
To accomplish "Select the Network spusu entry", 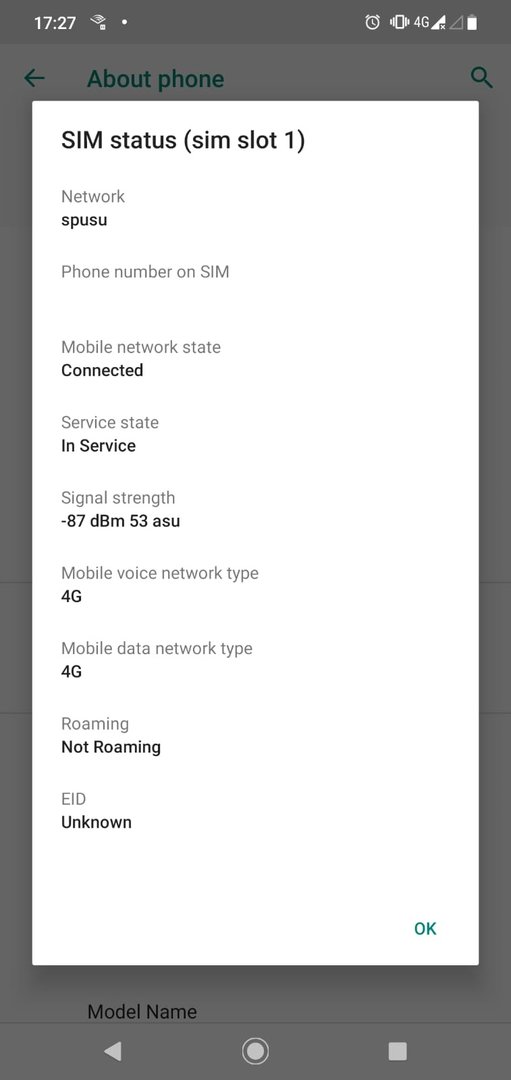I will point(255,208).
